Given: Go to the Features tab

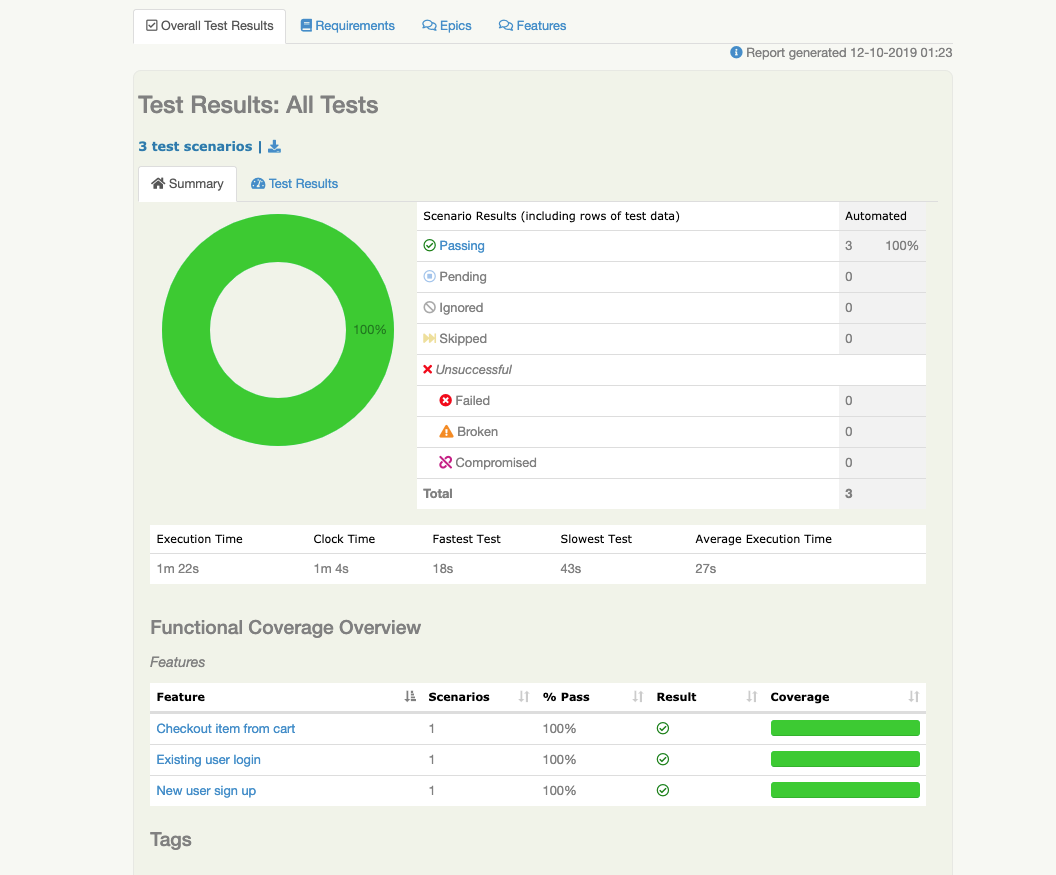Looking at the screenshot, I should (532, 26).
